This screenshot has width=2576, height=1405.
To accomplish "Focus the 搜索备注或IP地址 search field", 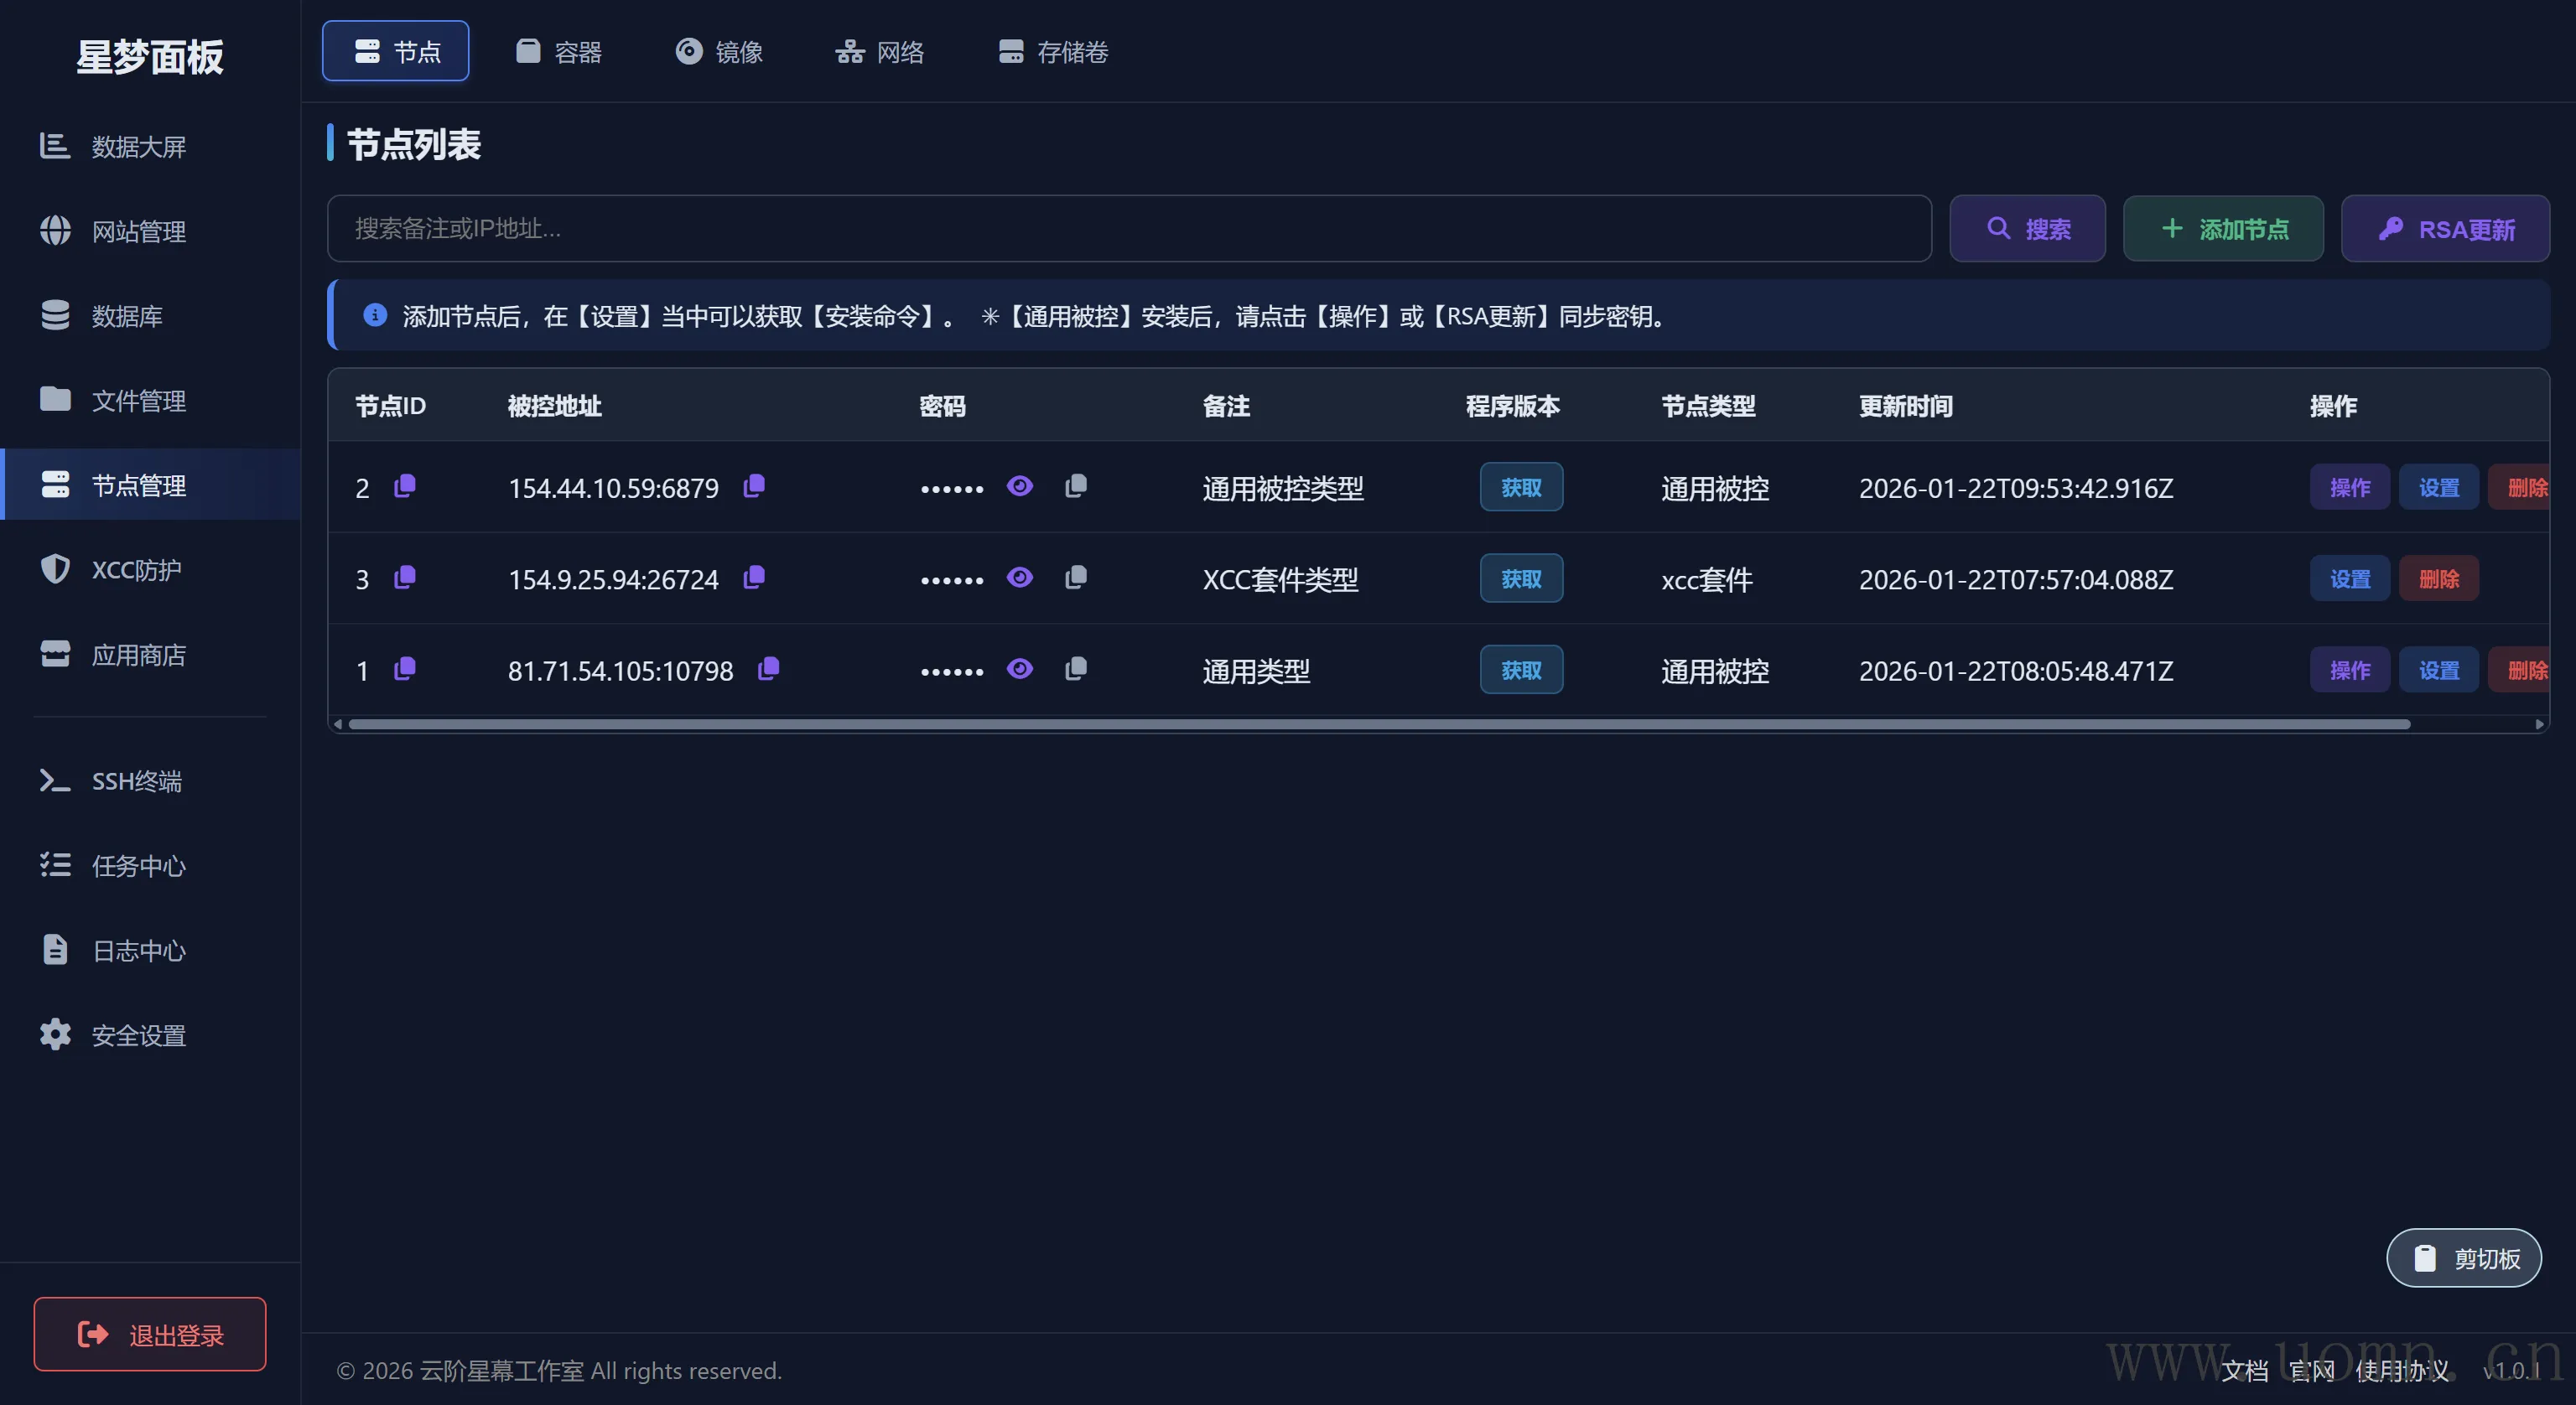I will click(x=1128, y=229).
